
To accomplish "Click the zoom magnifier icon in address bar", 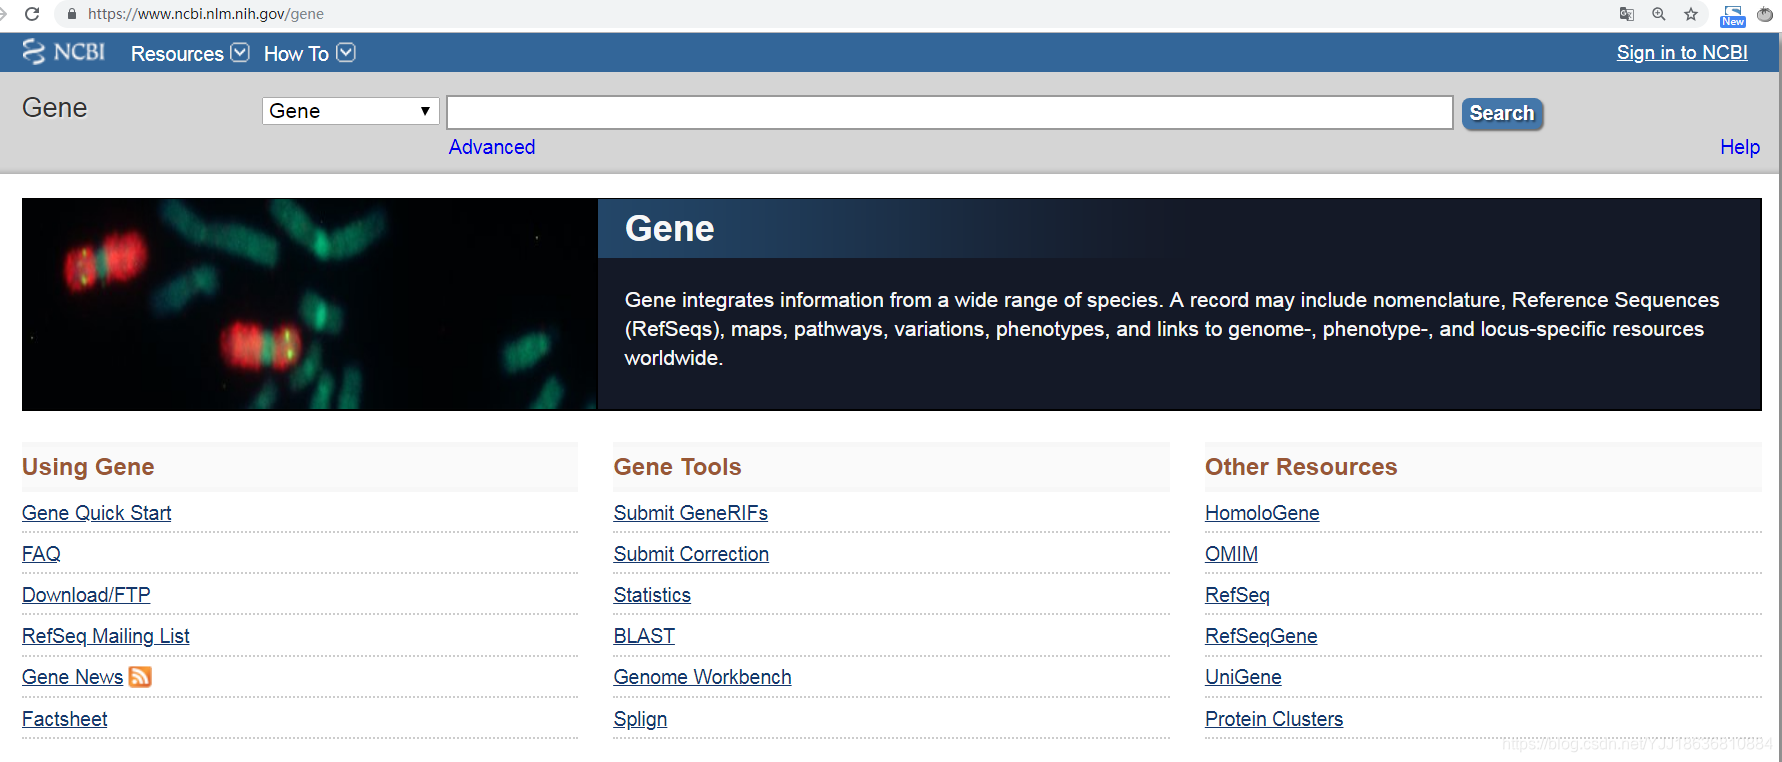I will coord(1659,14).
